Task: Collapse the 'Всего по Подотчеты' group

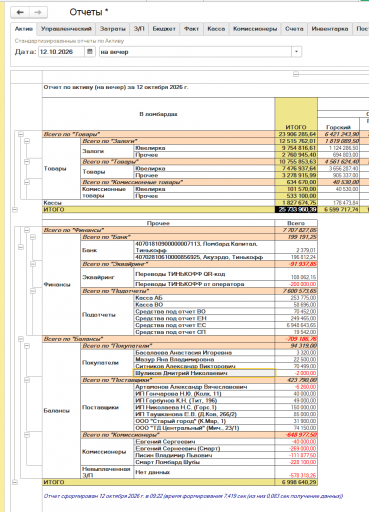Action: 33,291
